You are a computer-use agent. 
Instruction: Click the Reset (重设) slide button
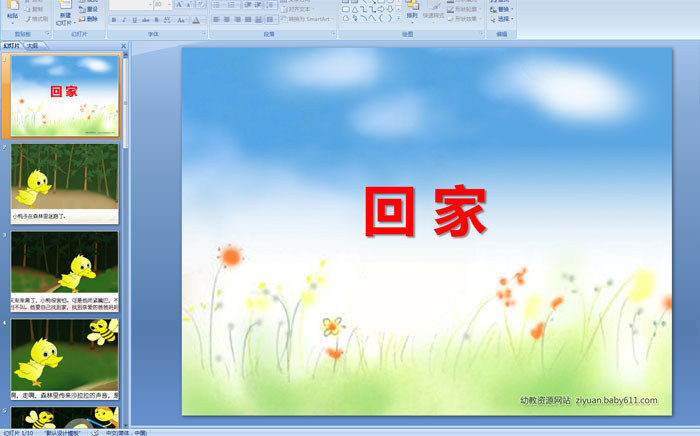[88, 9]
